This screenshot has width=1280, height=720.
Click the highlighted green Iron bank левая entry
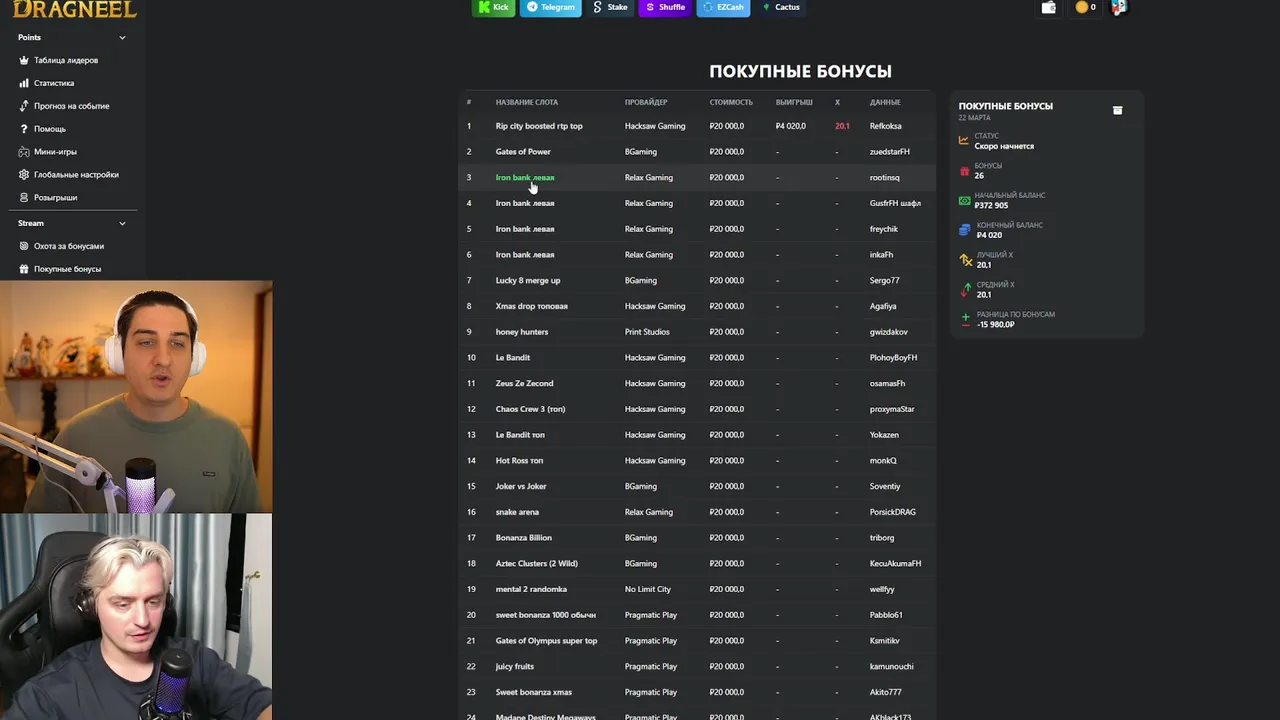pyautogui.click(x=525, y=178)
